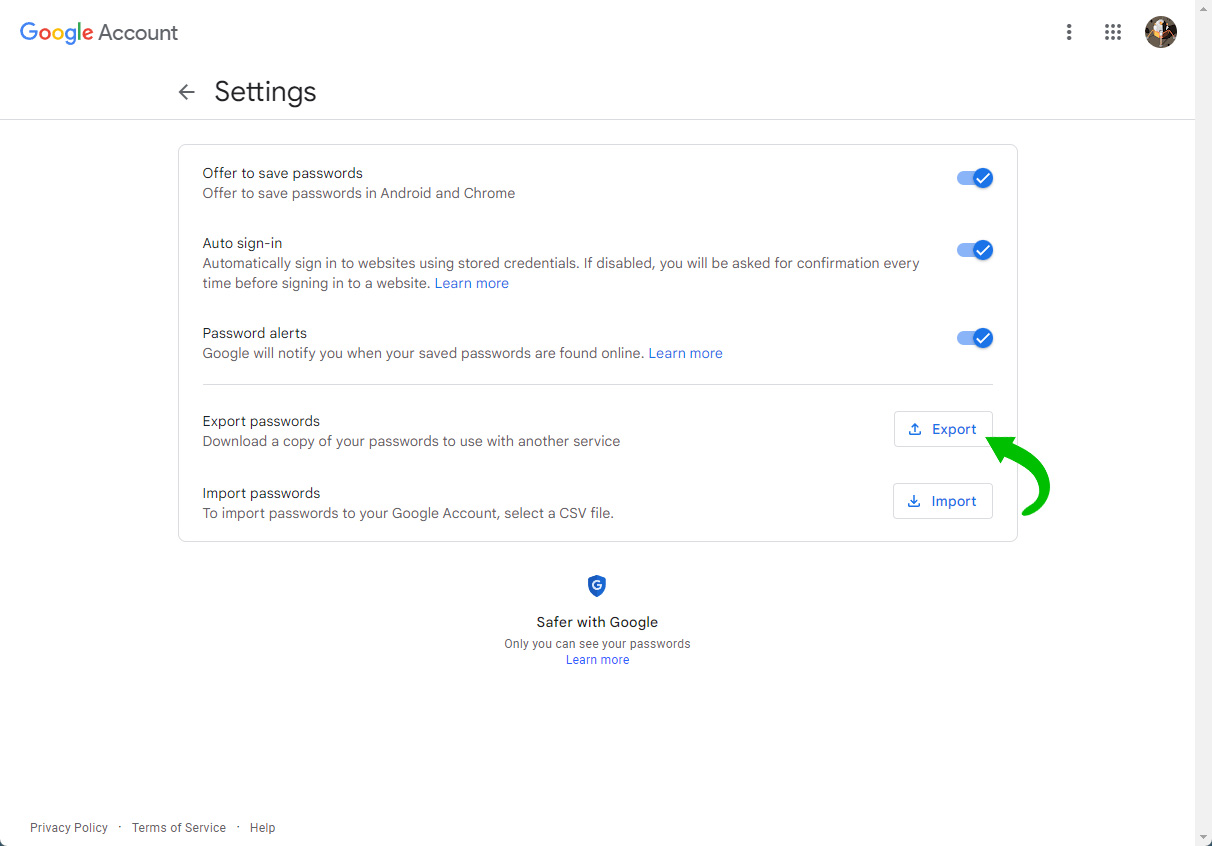Click the scrollbar down arrow
1212x846 pixels.
(x=1203, y=837)
